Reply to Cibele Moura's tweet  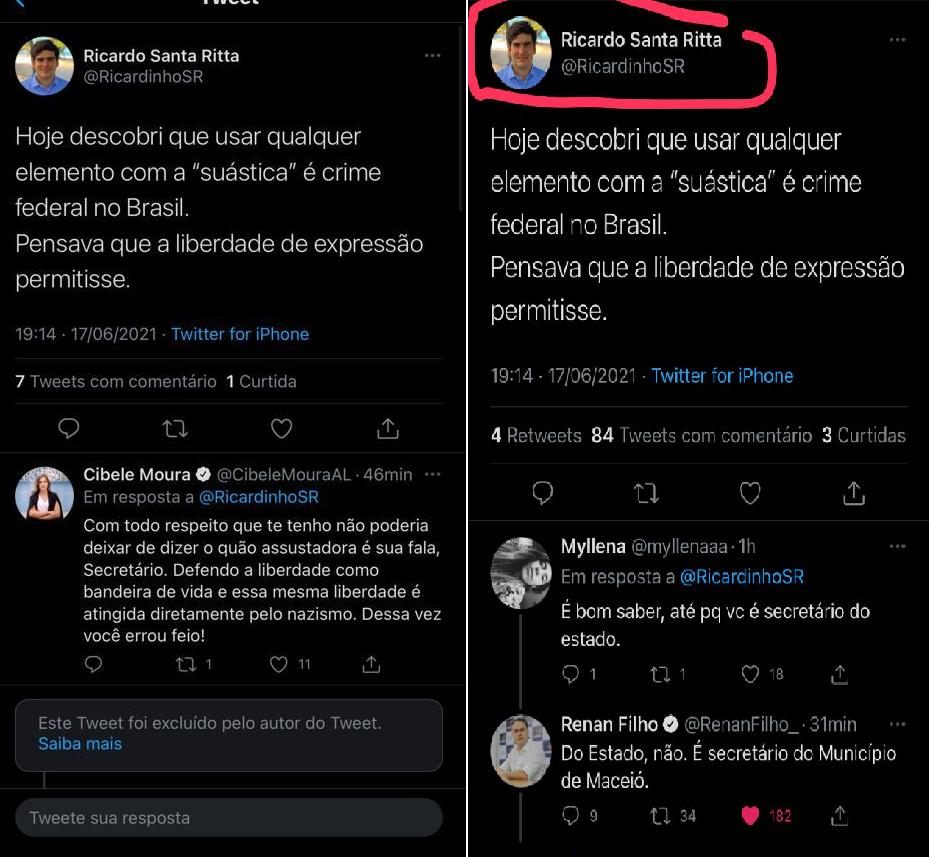(93, 664)
